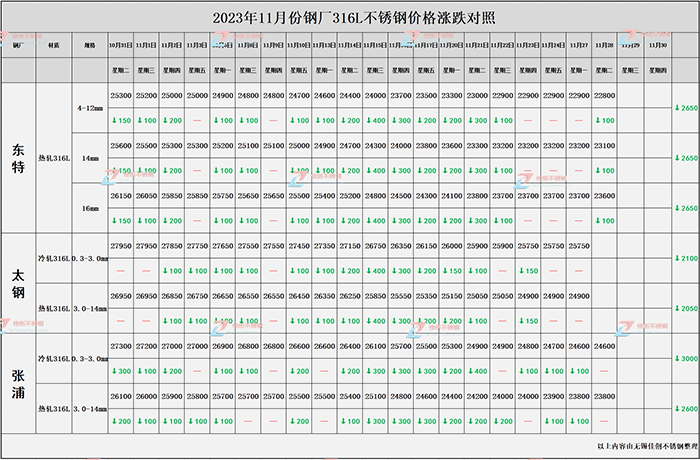Click the ↓2650 total for 4-12mm row
700x460 pixels.
[686, 108]
